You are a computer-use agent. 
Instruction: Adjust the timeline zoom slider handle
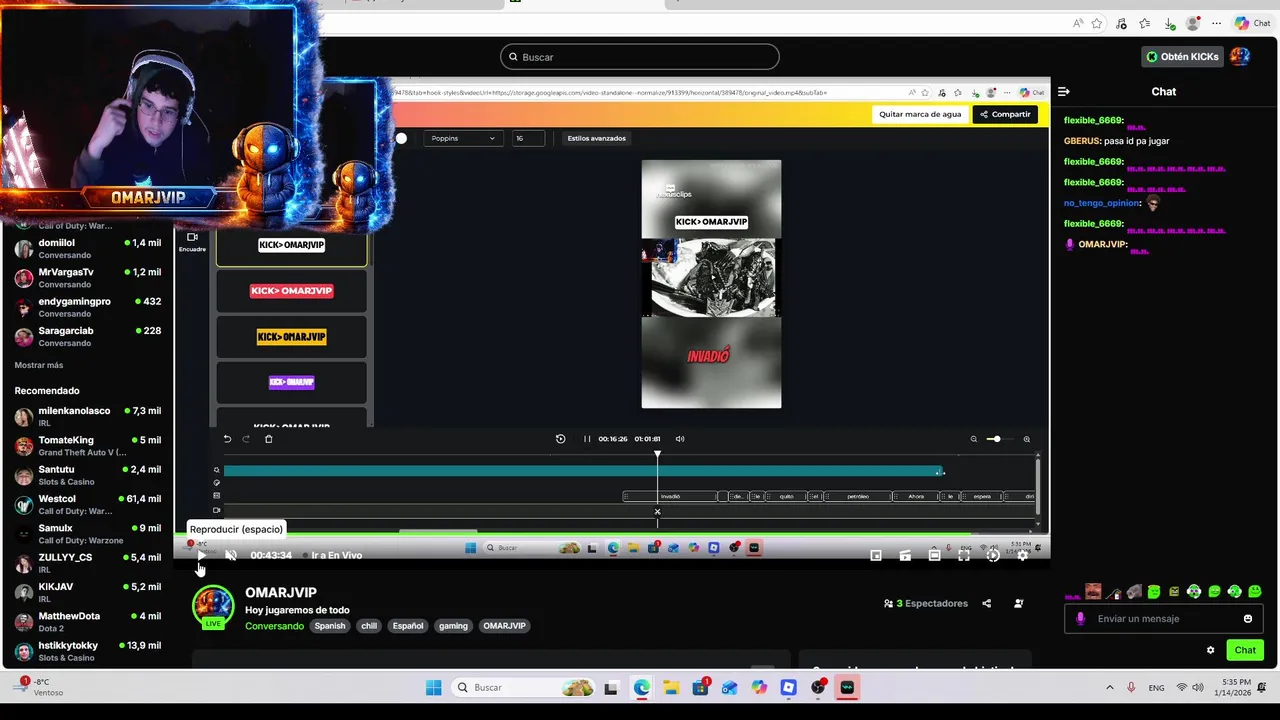(x=995, y=439)
